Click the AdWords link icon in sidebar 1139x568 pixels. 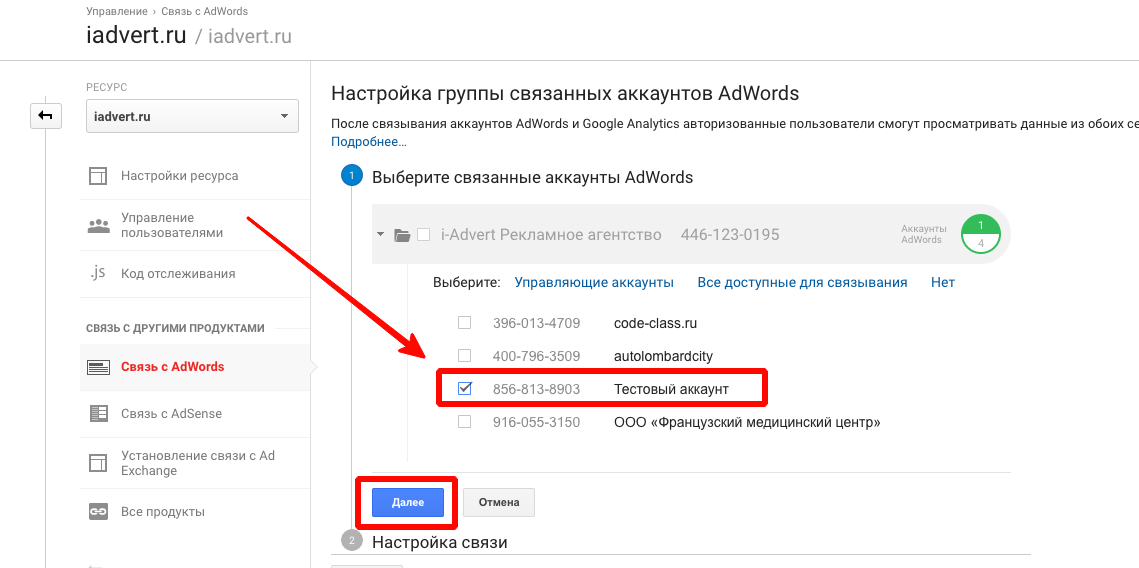click(x=97, y=367)
